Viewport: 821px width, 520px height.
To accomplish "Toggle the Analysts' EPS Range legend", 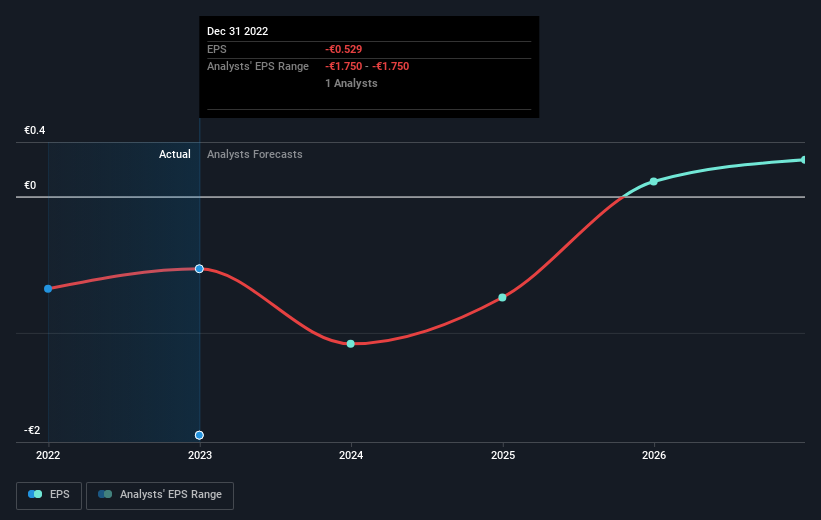I will (160, 495).
